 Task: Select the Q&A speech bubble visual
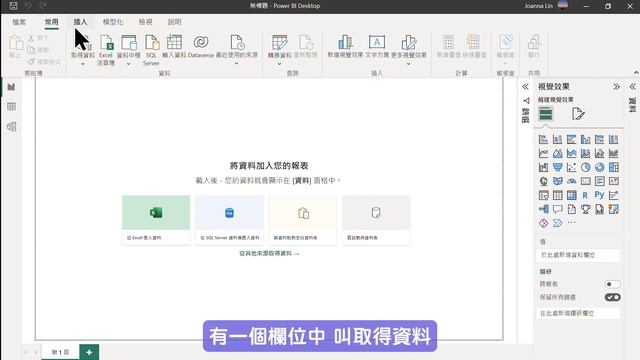coord(558,209)
